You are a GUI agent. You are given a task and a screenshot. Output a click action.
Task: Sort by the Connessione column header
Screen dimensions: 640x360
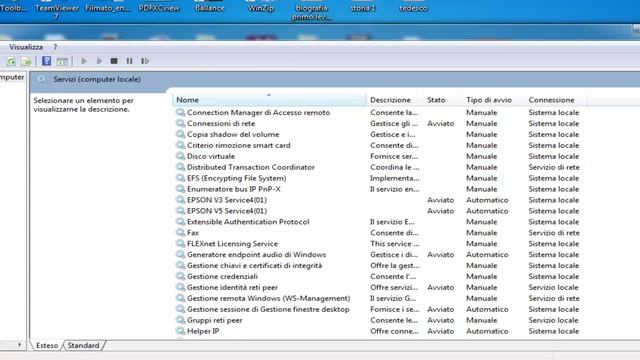coord(556,100)
